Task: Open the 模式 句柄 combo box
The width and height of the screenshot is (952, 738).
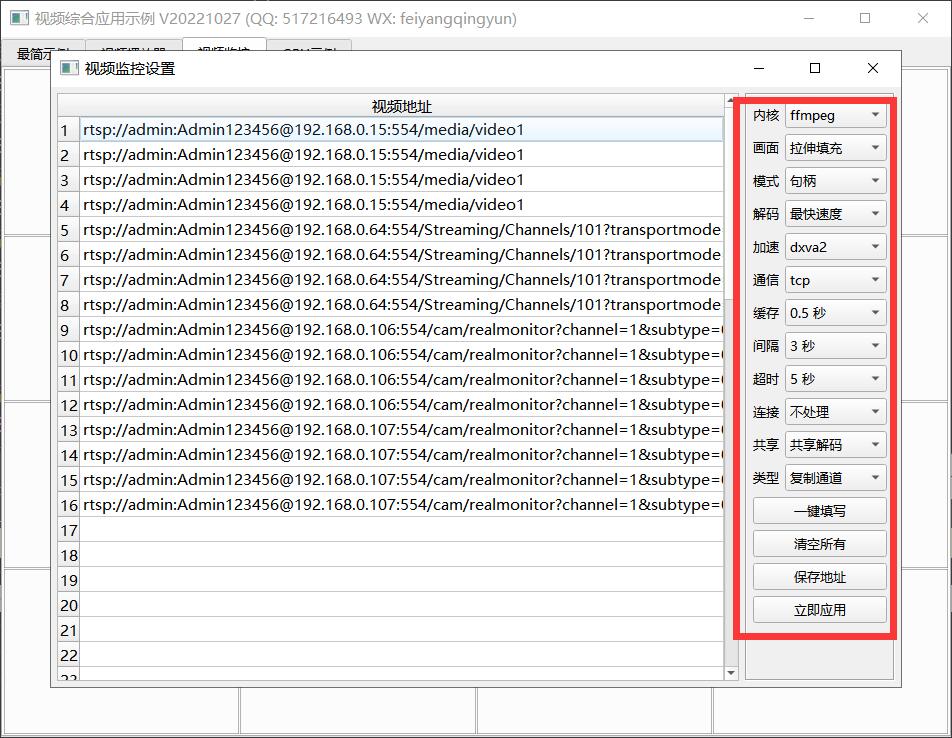Action: pos(835,181)
